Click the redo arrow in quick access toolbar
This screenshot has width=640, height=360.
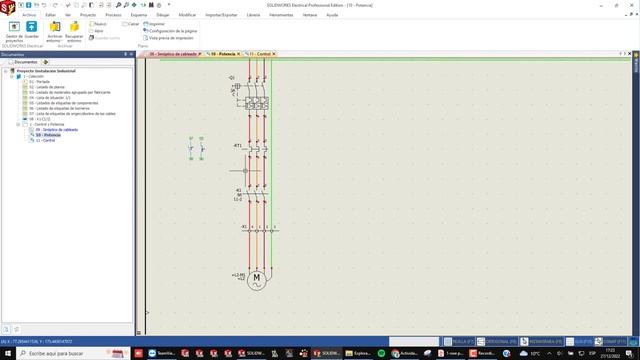click(55, 5)
